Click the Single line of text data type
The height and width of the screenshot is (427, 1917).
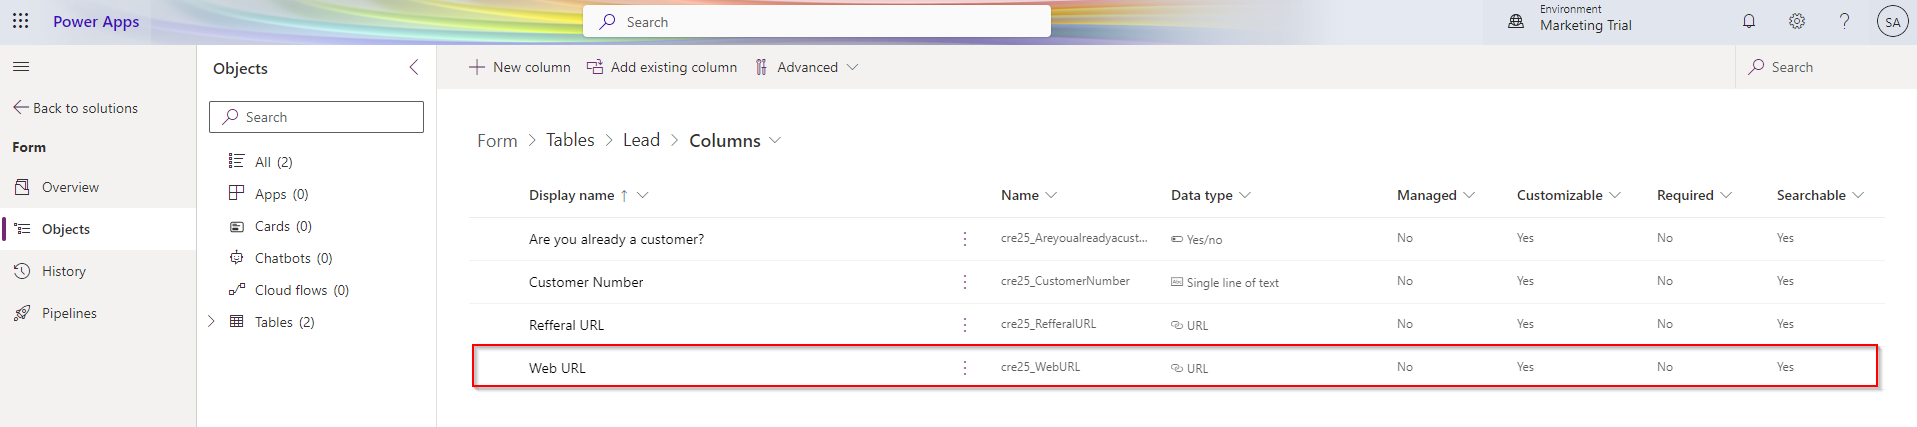pos(1225,283)
